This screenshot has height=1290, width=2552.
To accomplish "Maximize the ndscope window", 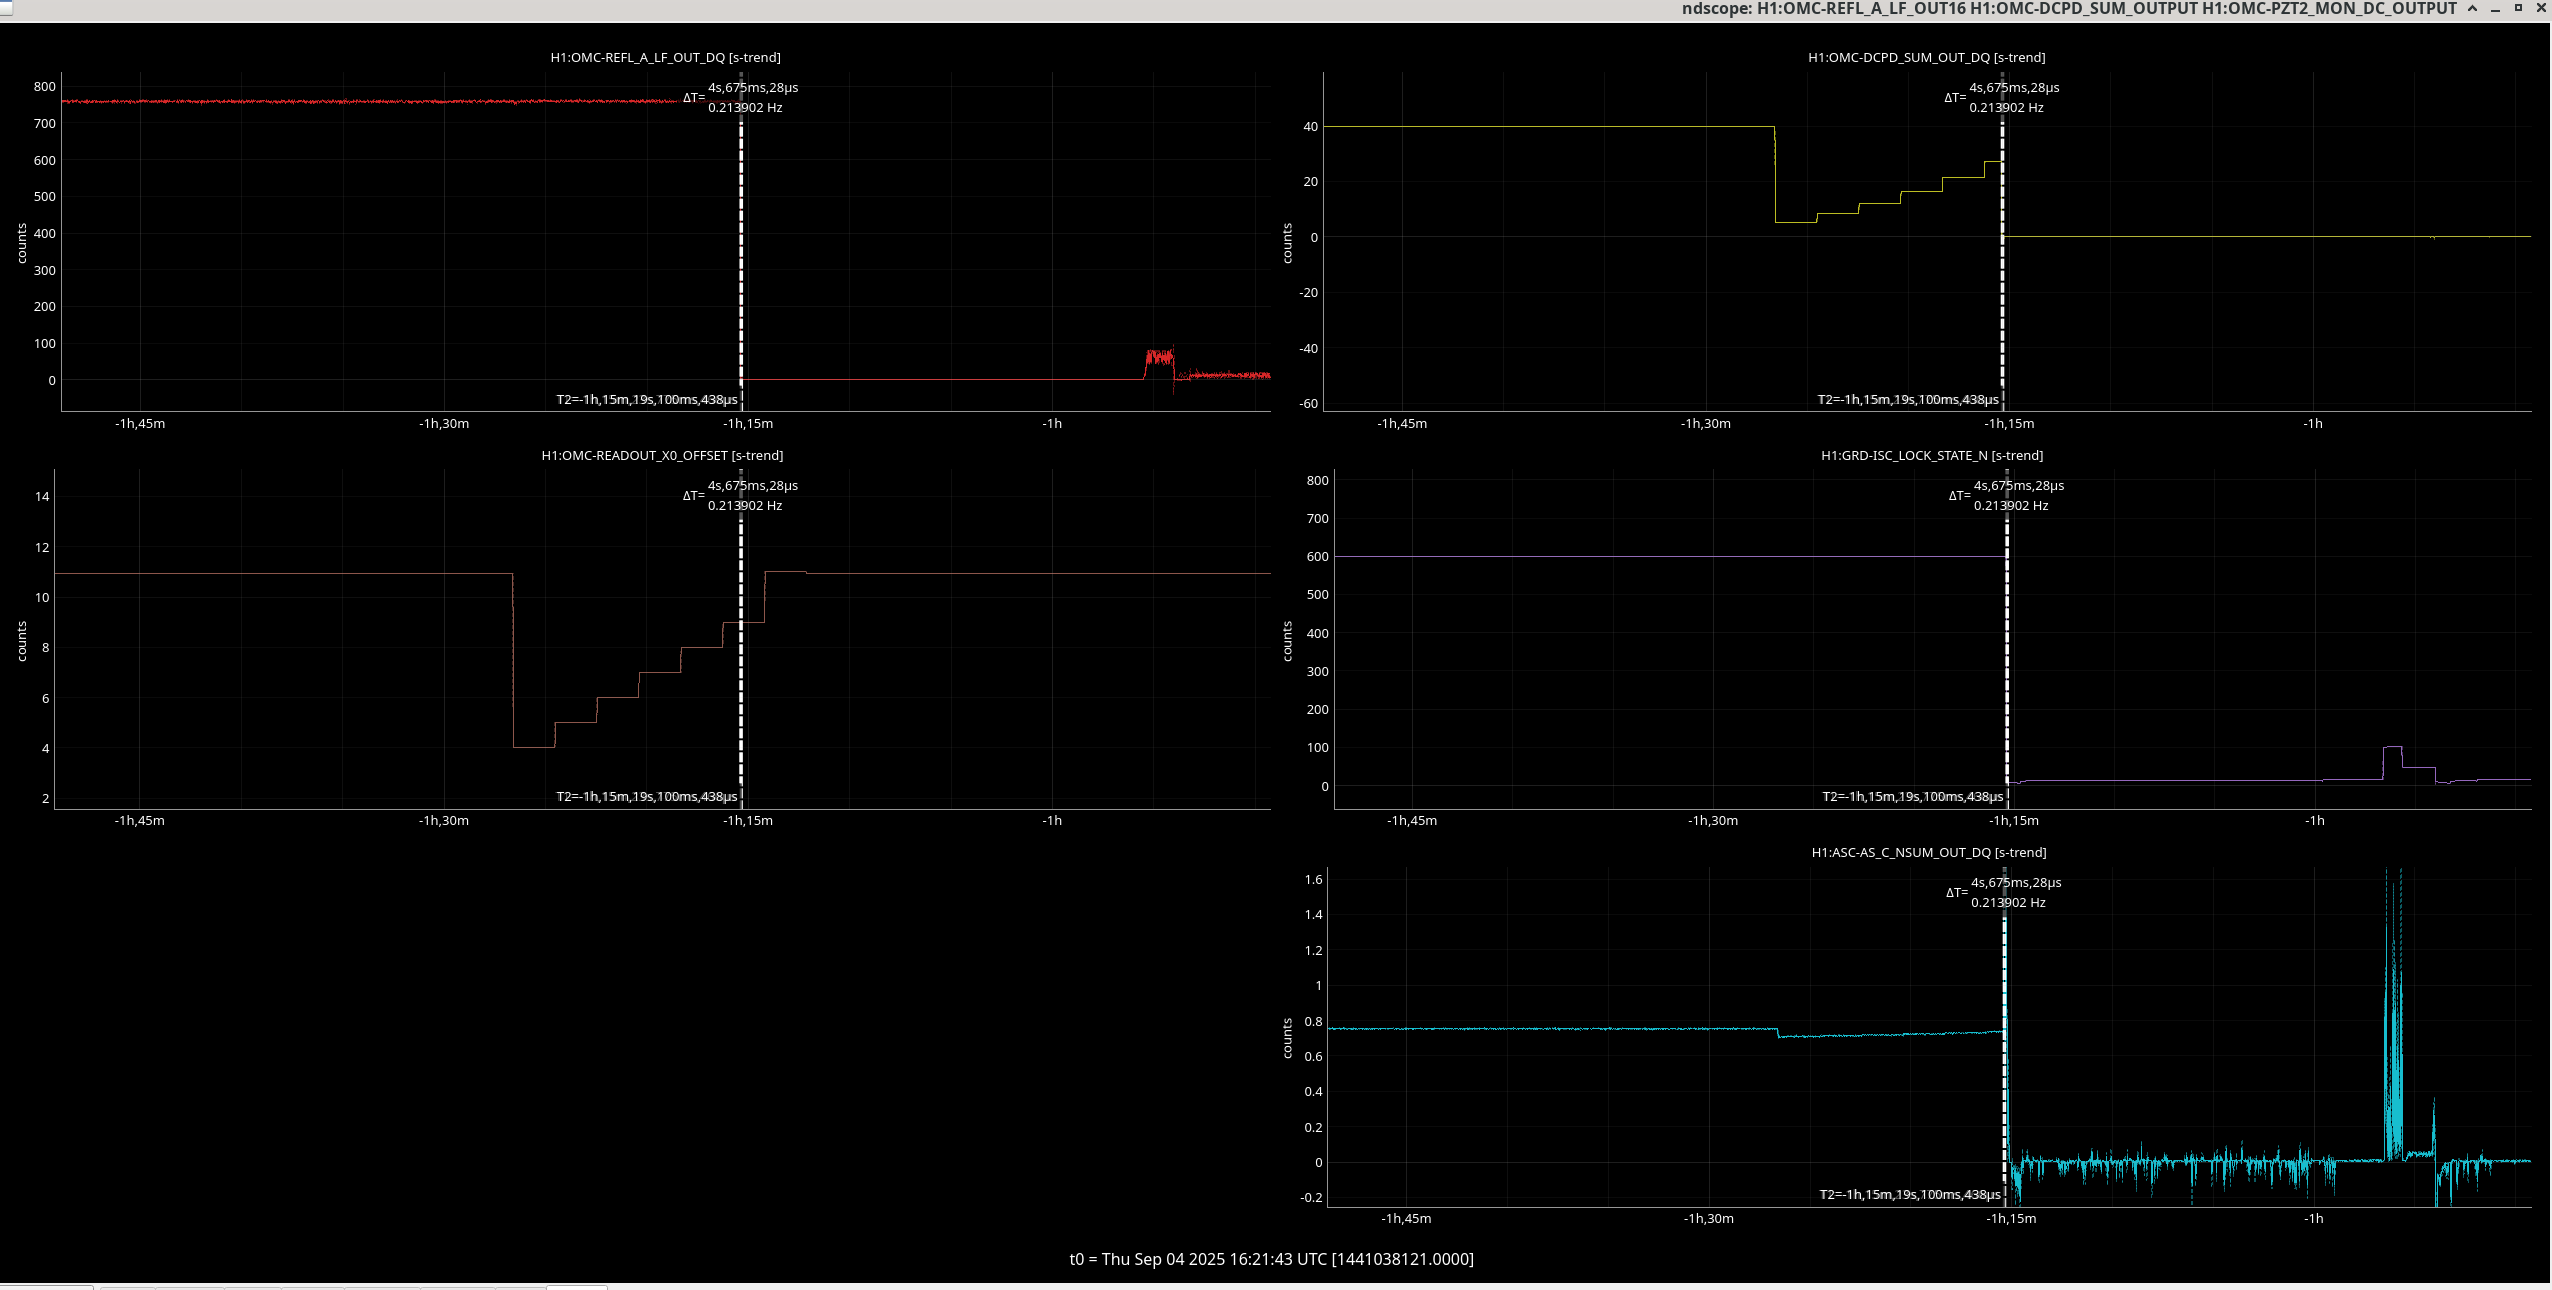I will click(x=2519, y=9).
